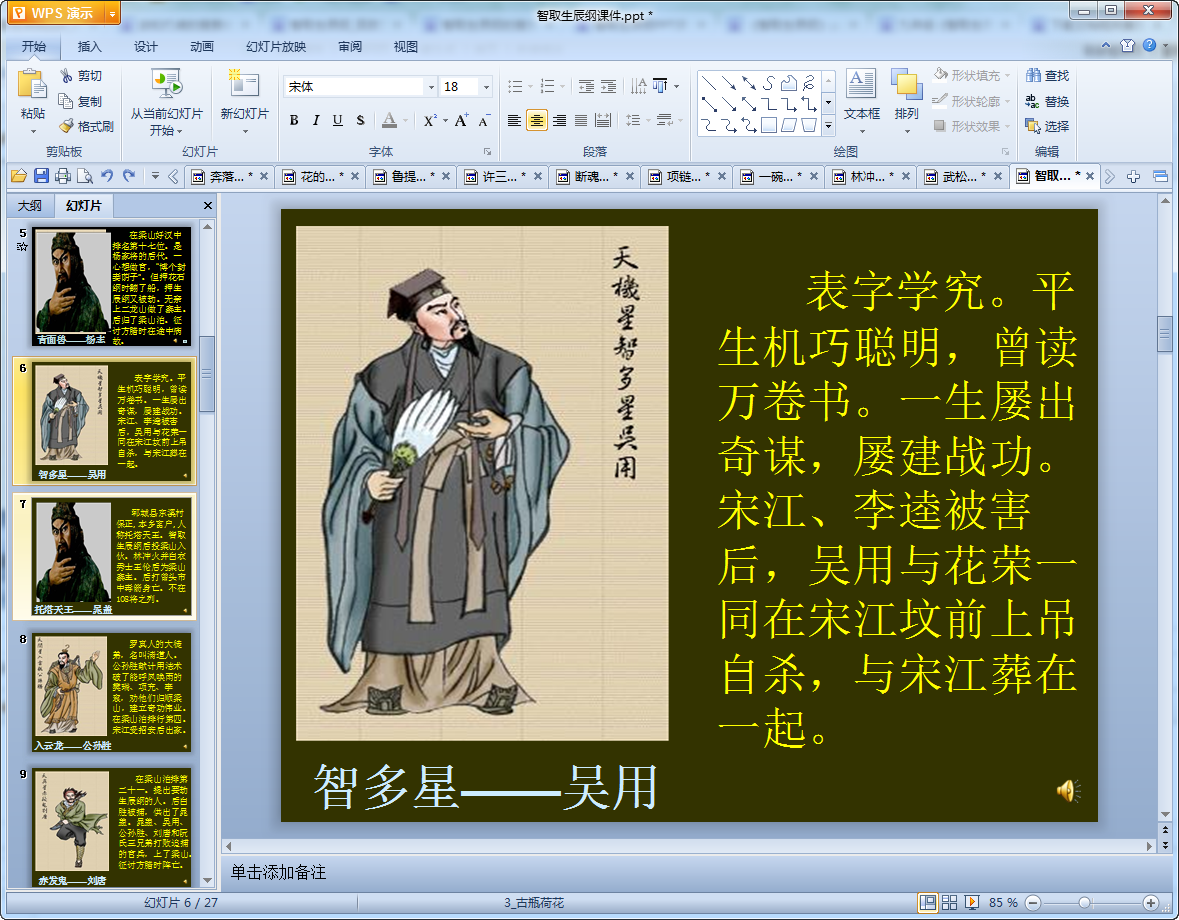Viewport: 1179px width, 920px height.
Task: Toggle center alignment button
Action: (537, 120)
